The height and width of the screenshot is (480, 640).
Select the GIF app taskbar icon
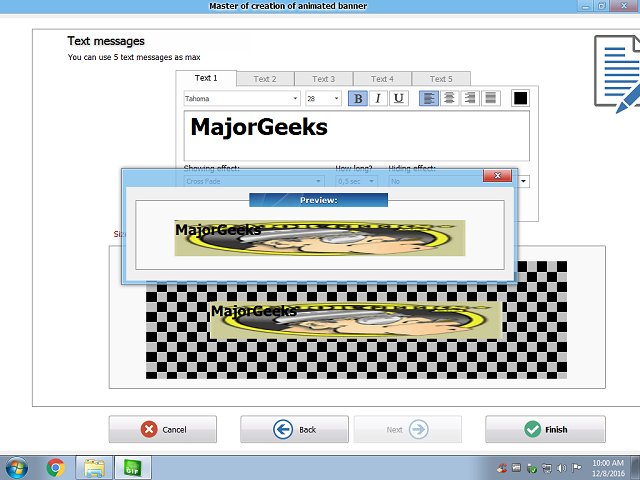133,468
